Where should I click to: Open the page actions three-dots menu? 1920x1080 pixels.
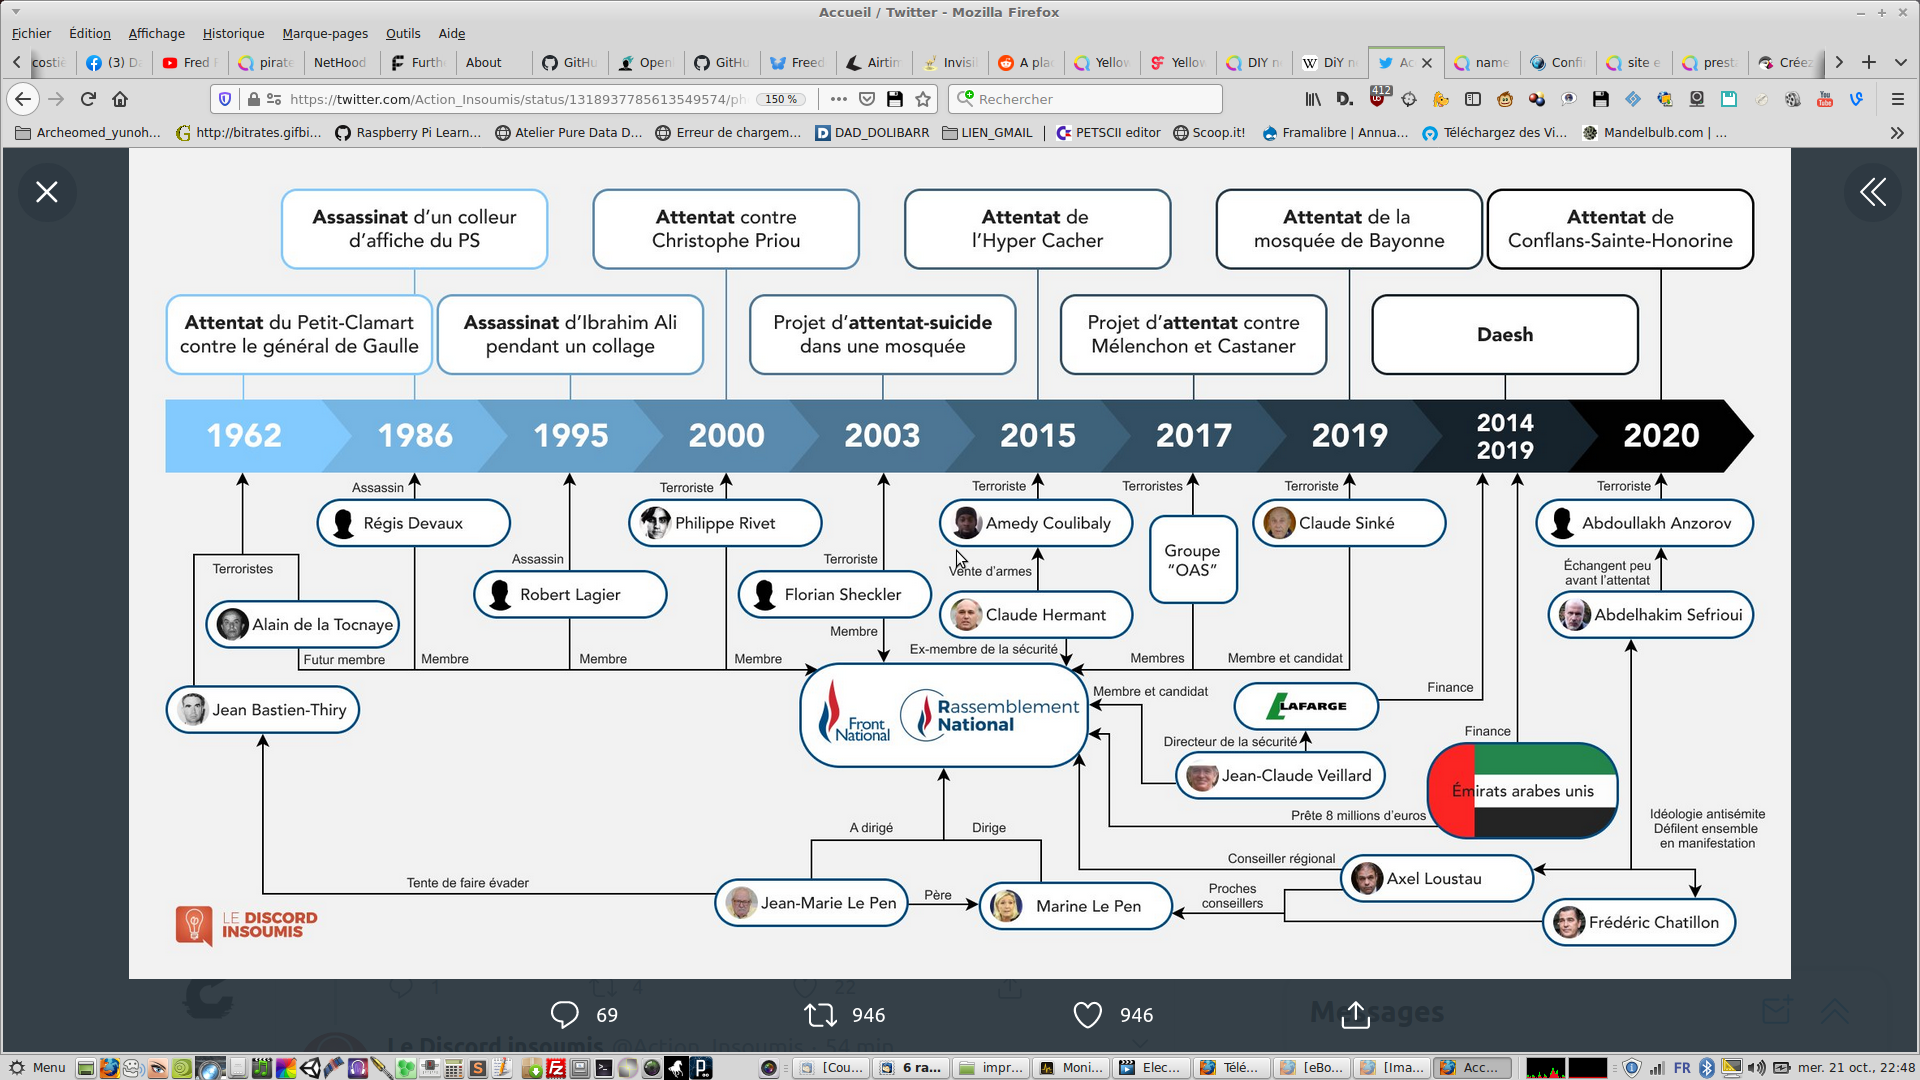coord(838,99)
